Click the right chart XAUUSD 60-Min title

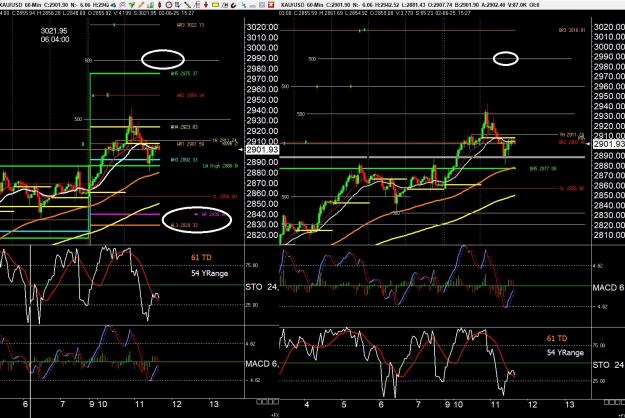pyautogui.click(x=302, y=5)
